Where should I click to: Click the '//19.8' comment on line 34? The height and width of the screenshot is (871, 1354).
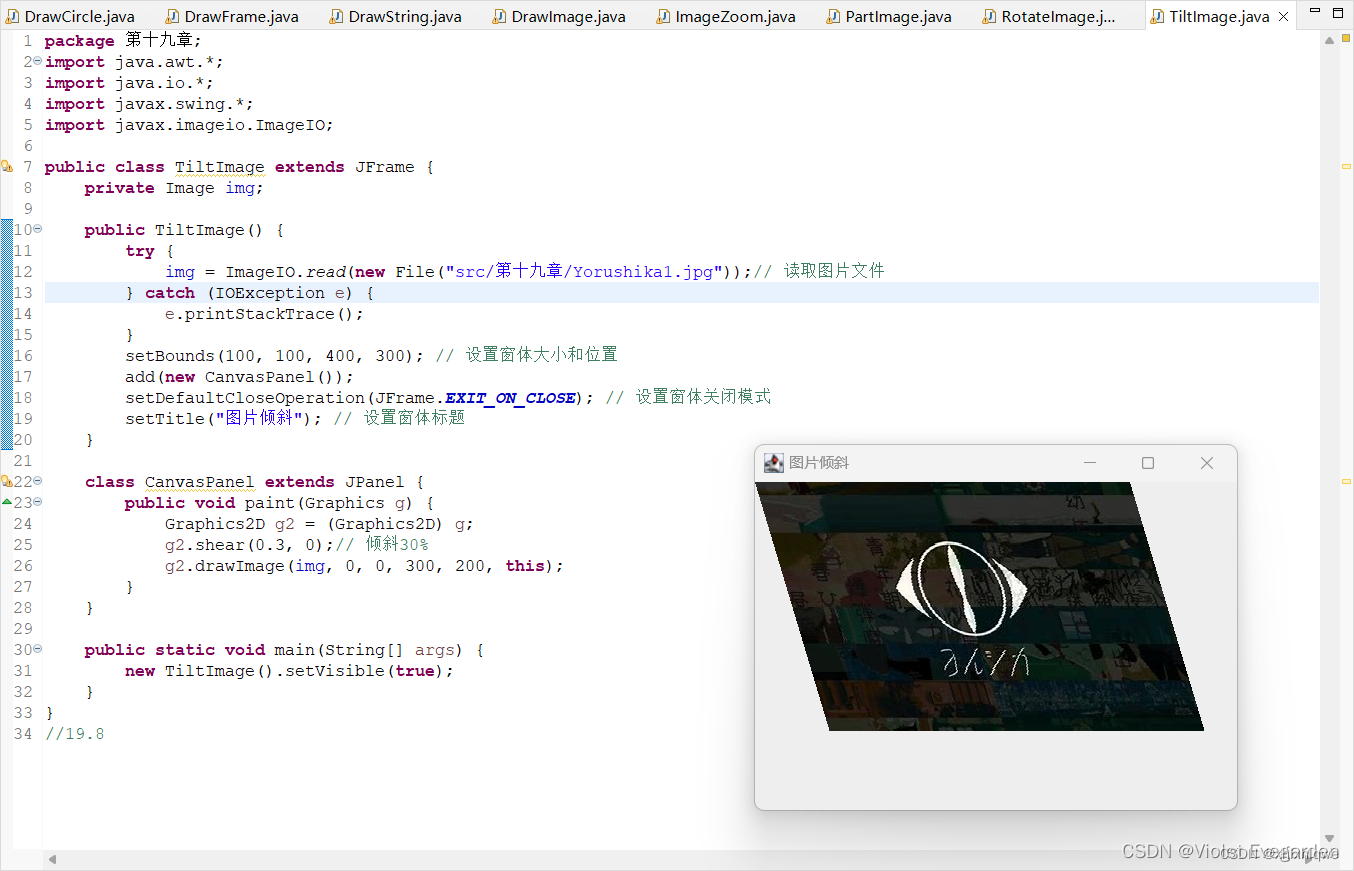[75, 734]
